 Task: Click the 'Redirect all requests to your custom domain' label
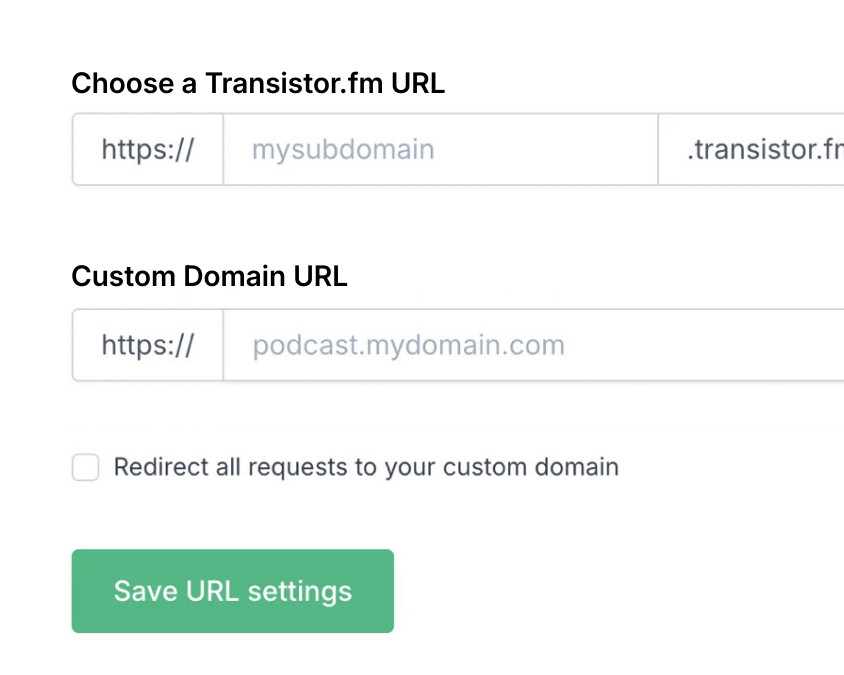tap(366, 467)
